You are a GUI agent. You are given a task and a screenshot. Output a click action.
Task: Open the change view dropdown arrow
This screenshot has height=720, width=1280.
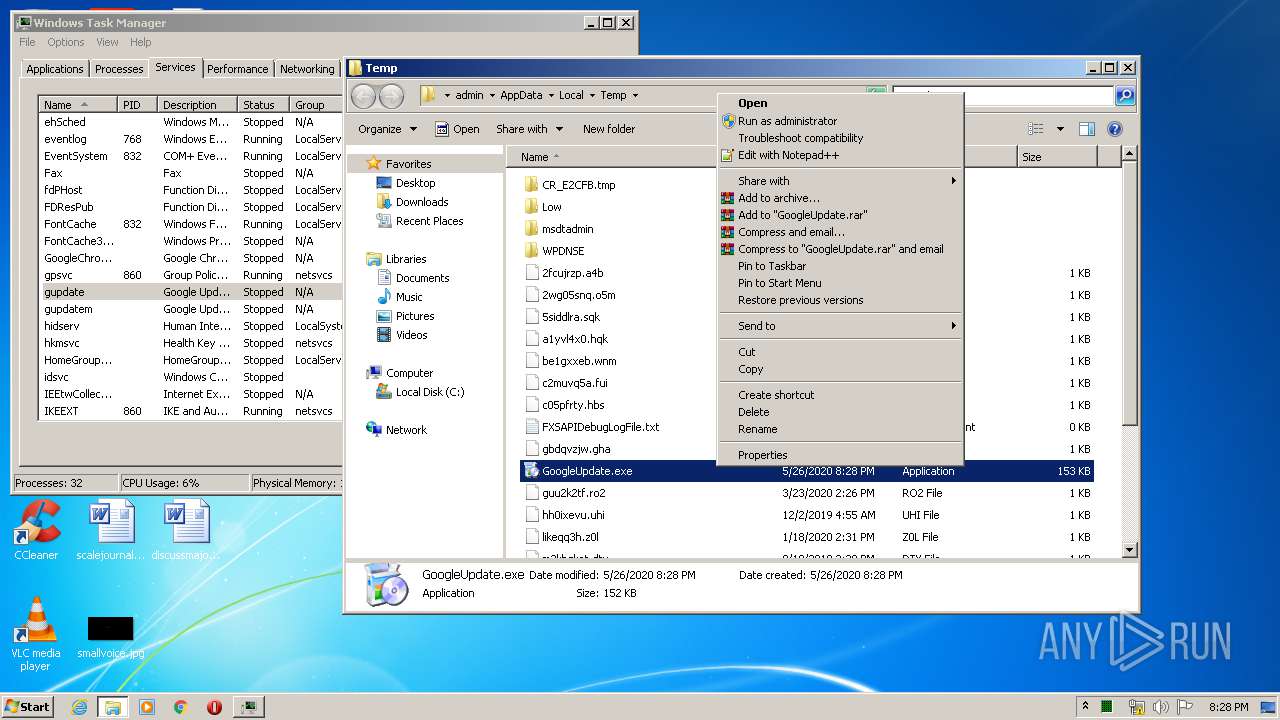point(1060,129)
